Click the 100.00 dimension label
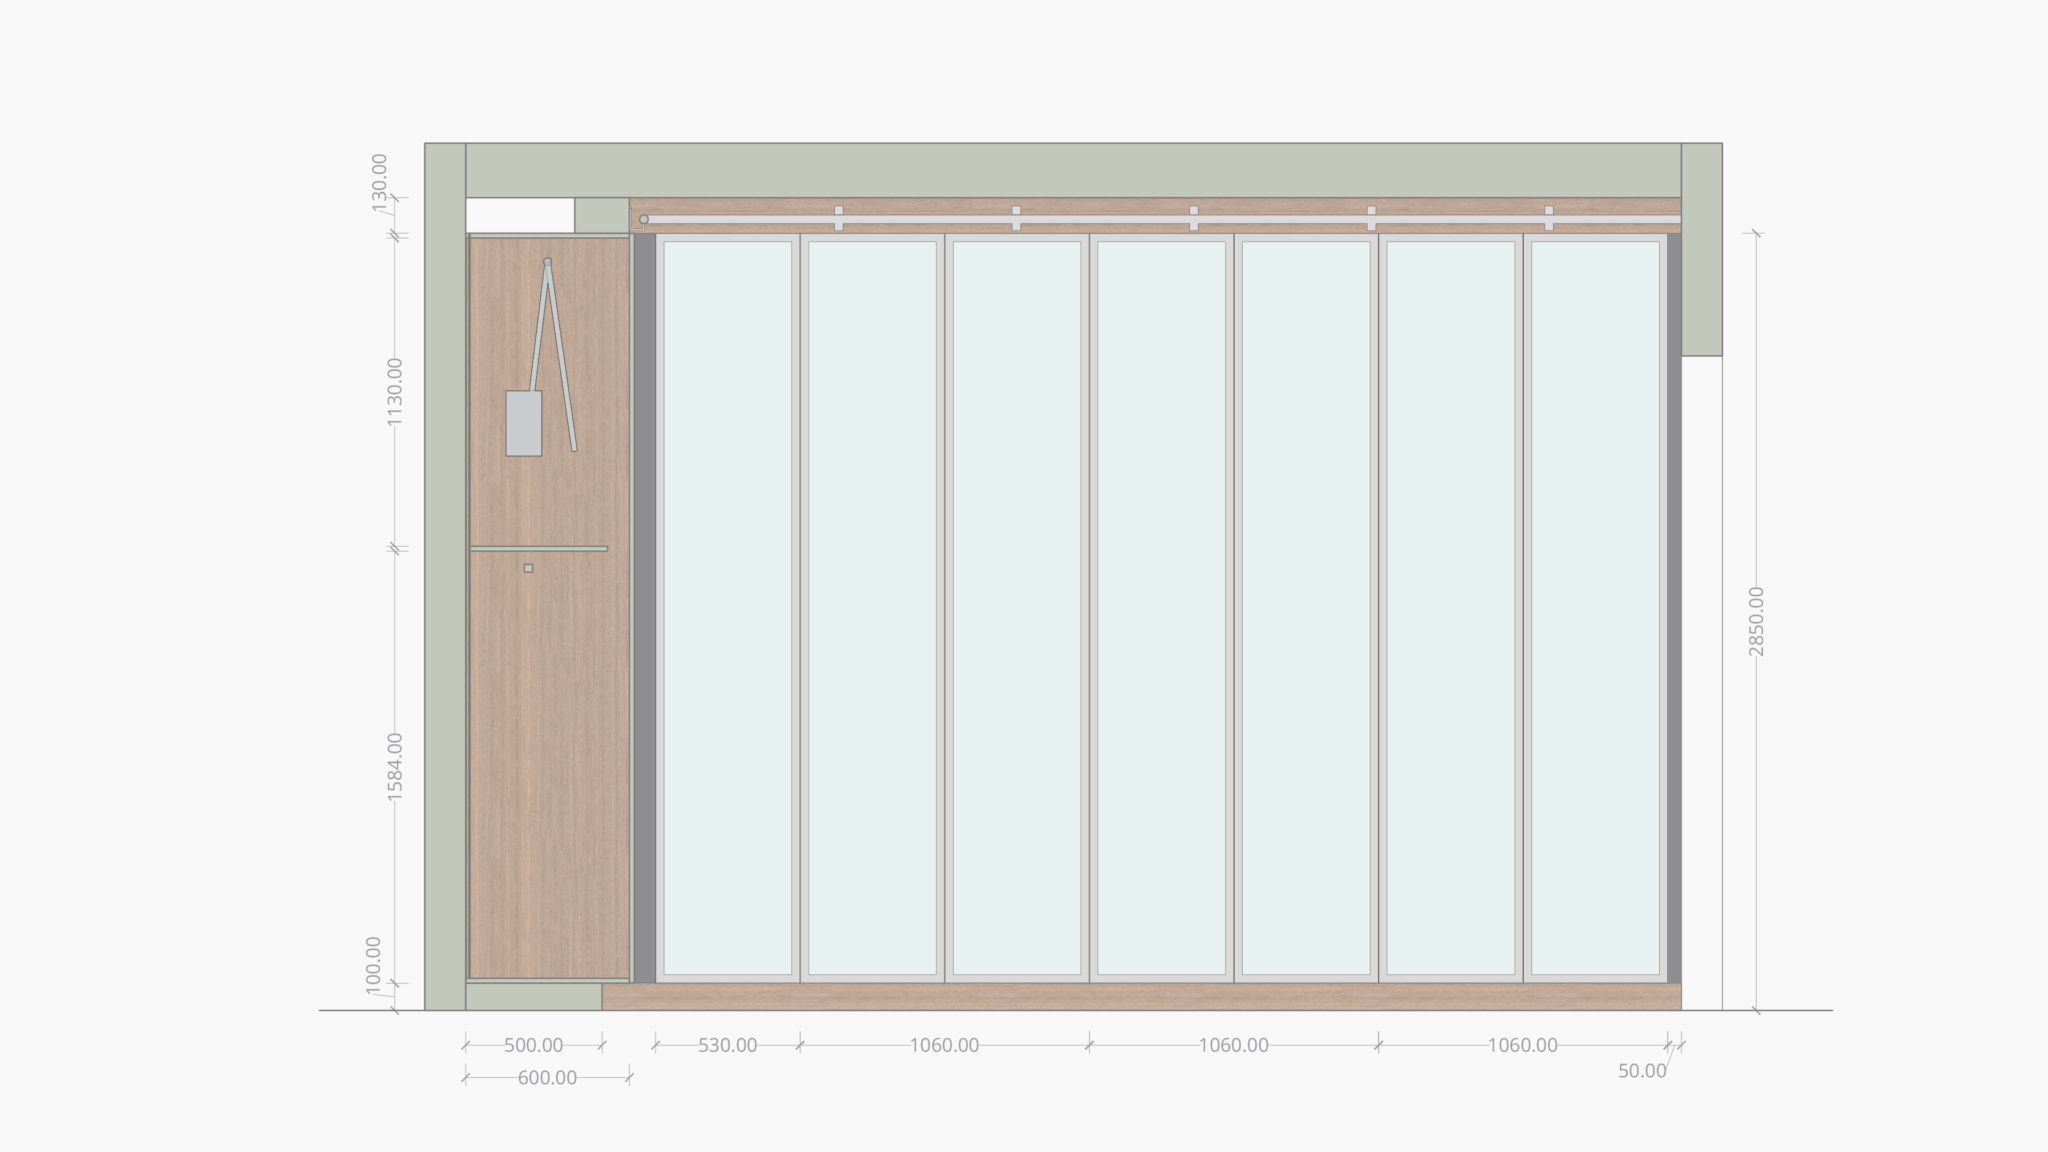The width and height of the screenshot is (2048, 1152). click(x=373, y=964)
